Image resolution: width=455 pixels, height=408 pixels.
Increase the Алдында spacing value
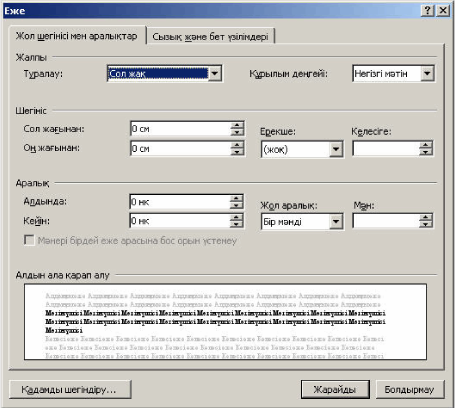(x=236, y=198)
